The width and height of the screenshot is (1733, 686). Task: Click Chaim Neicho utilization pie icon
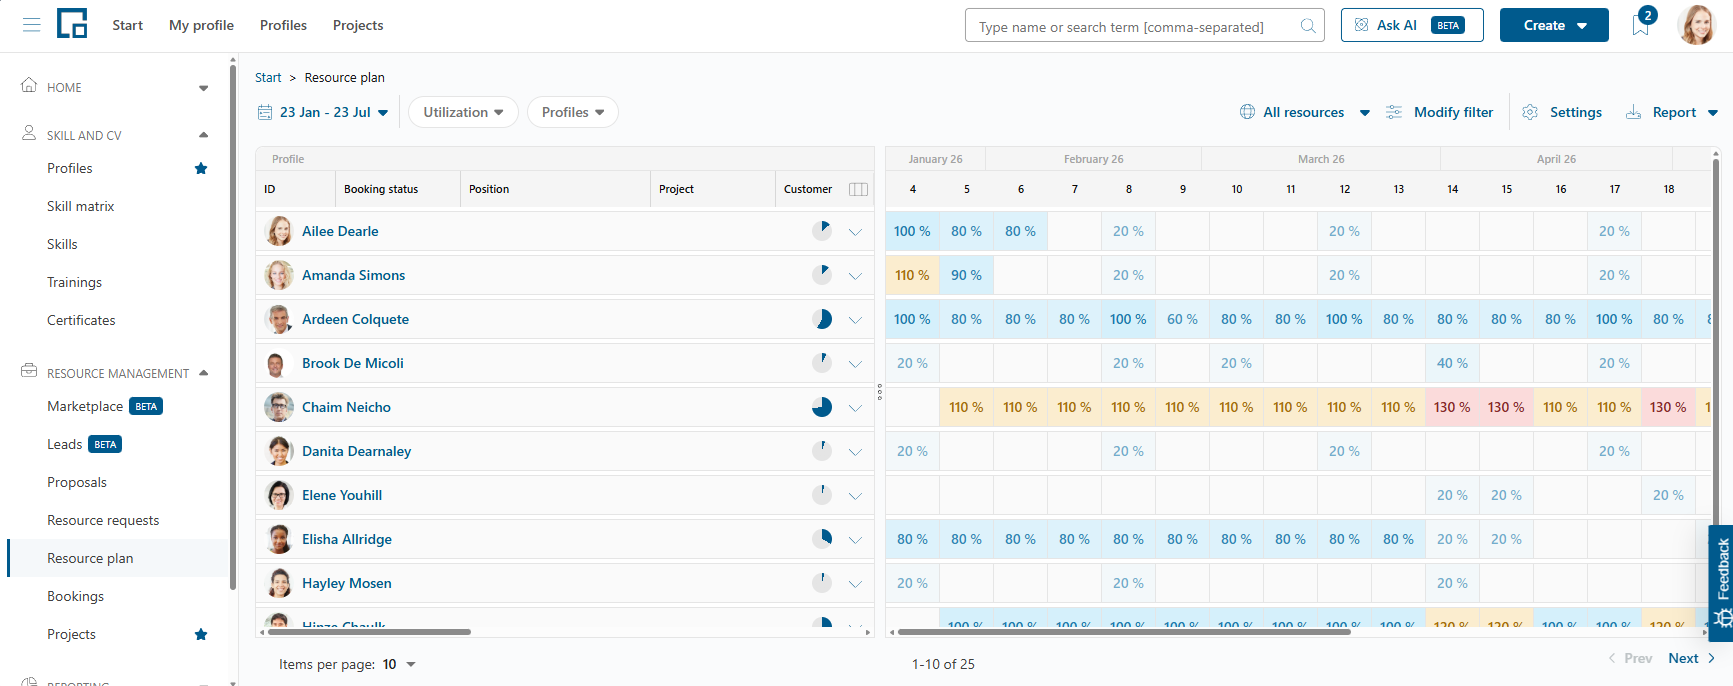coord(822,407)
